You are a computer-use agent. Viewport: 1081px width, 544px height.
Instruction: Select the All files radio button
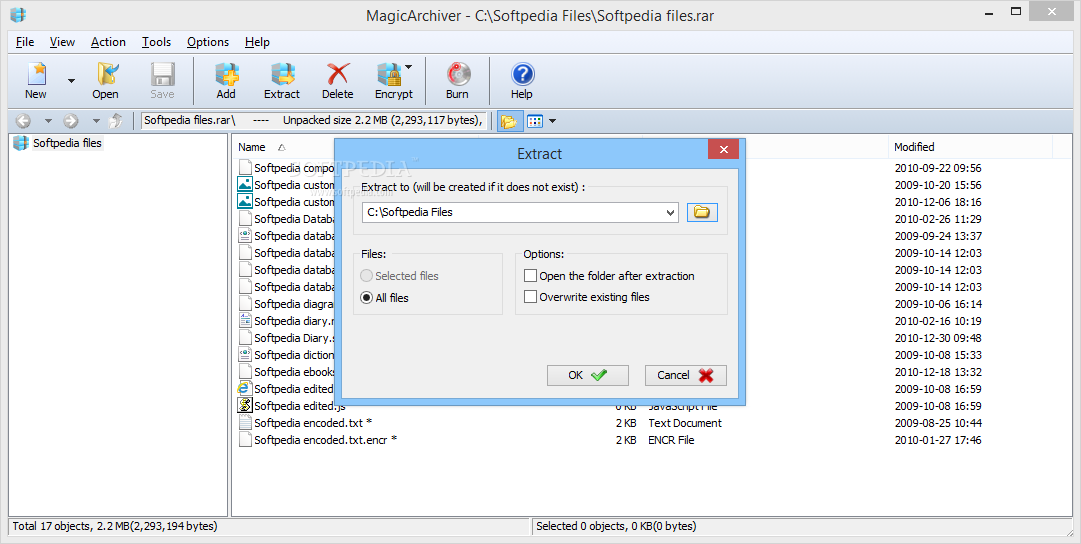(367, 298)
